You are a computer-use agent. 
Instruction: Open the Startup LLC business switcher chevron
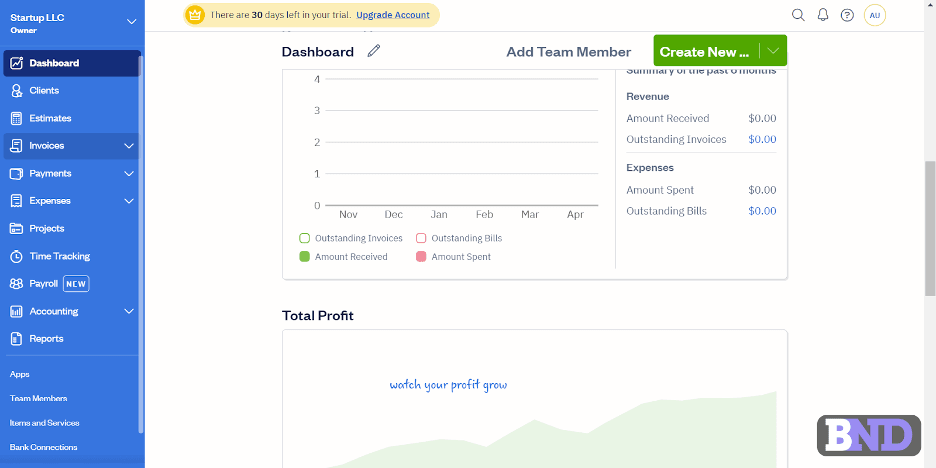[x=132, y=22]
